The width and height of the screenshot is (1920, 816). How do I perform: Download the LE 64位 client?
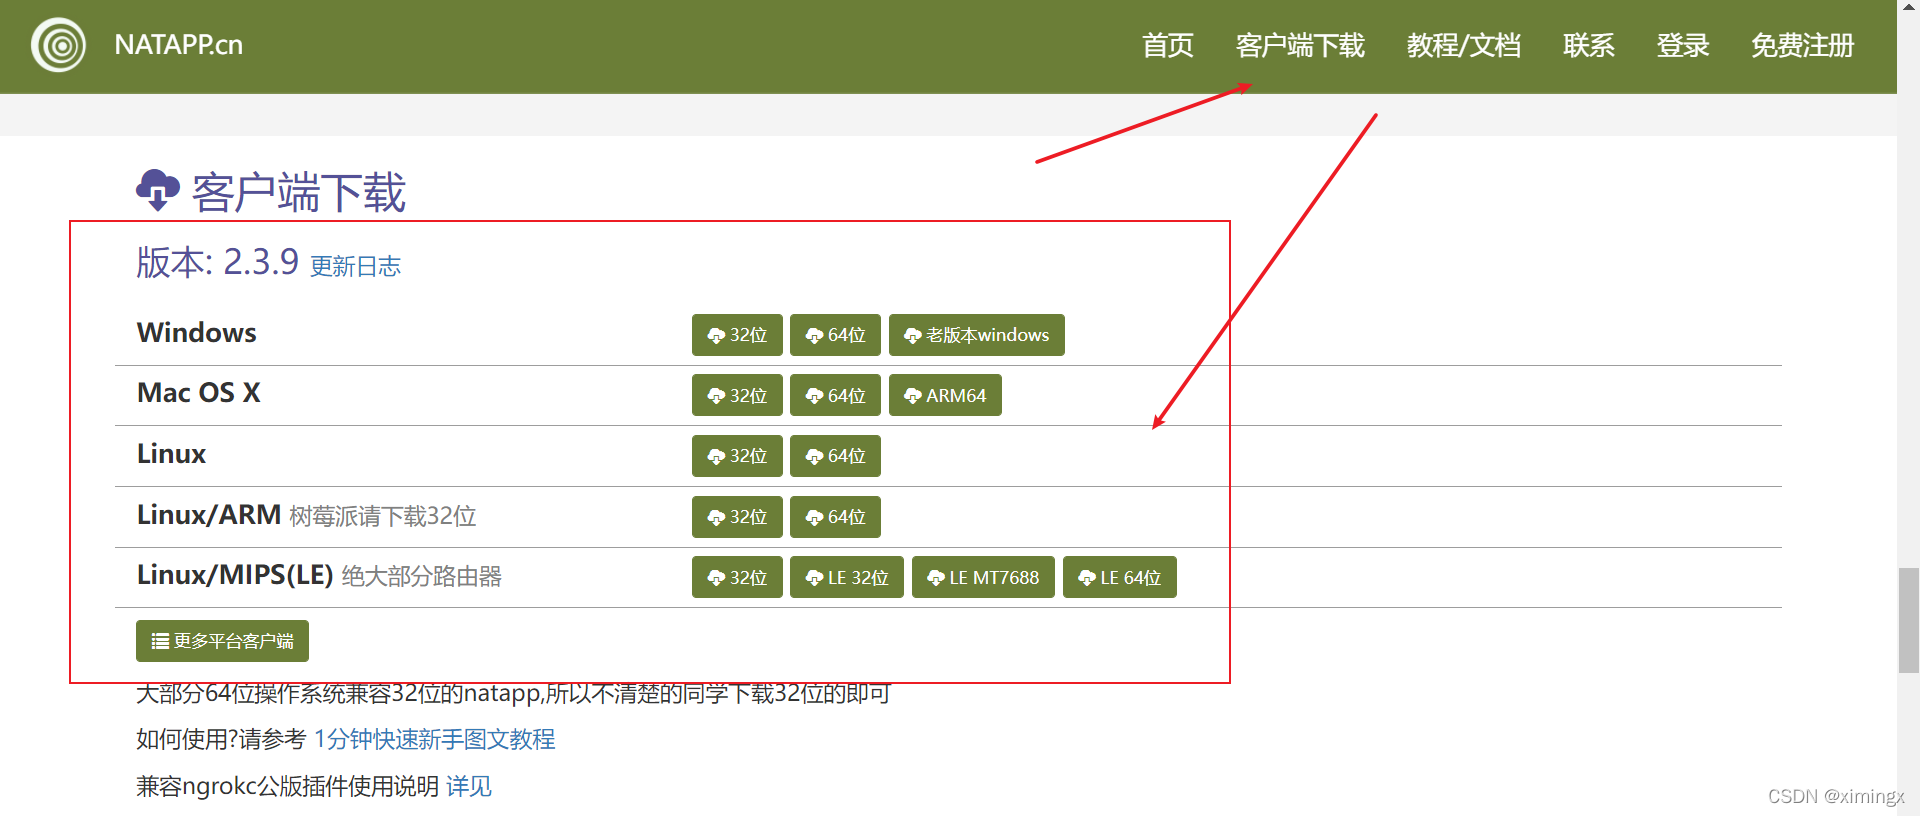click(x=1120, y=577)
